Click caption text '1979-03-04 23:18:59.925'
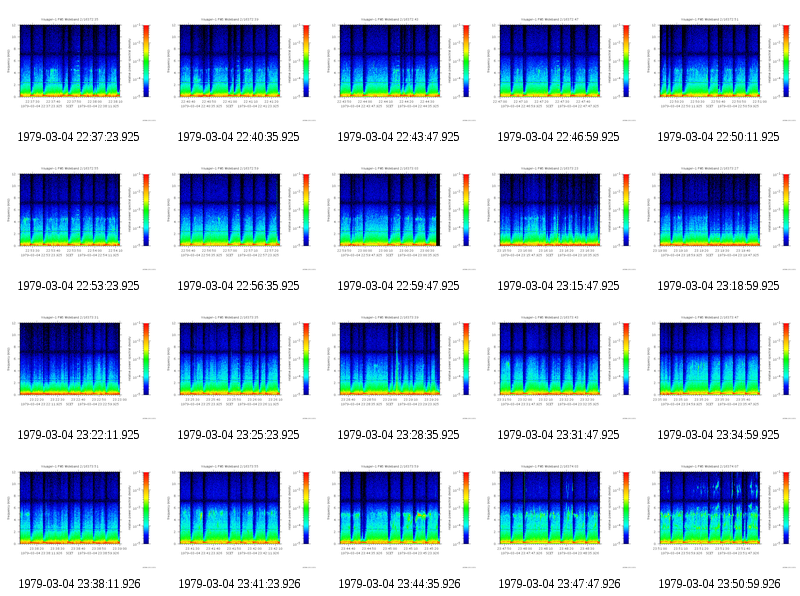Viewport: 800px width, 596px height. 719,286
